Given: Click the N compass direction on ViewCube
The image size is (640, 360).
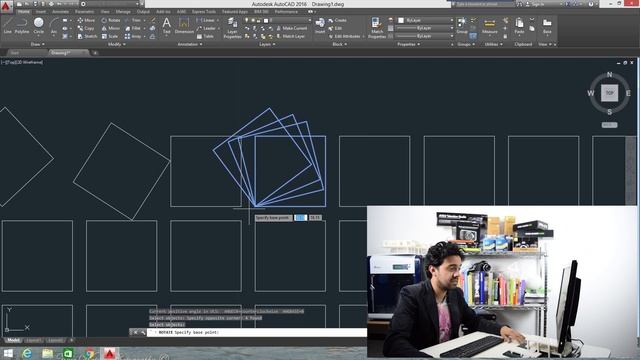Looking at the screenshot, I should click(609, 74).
